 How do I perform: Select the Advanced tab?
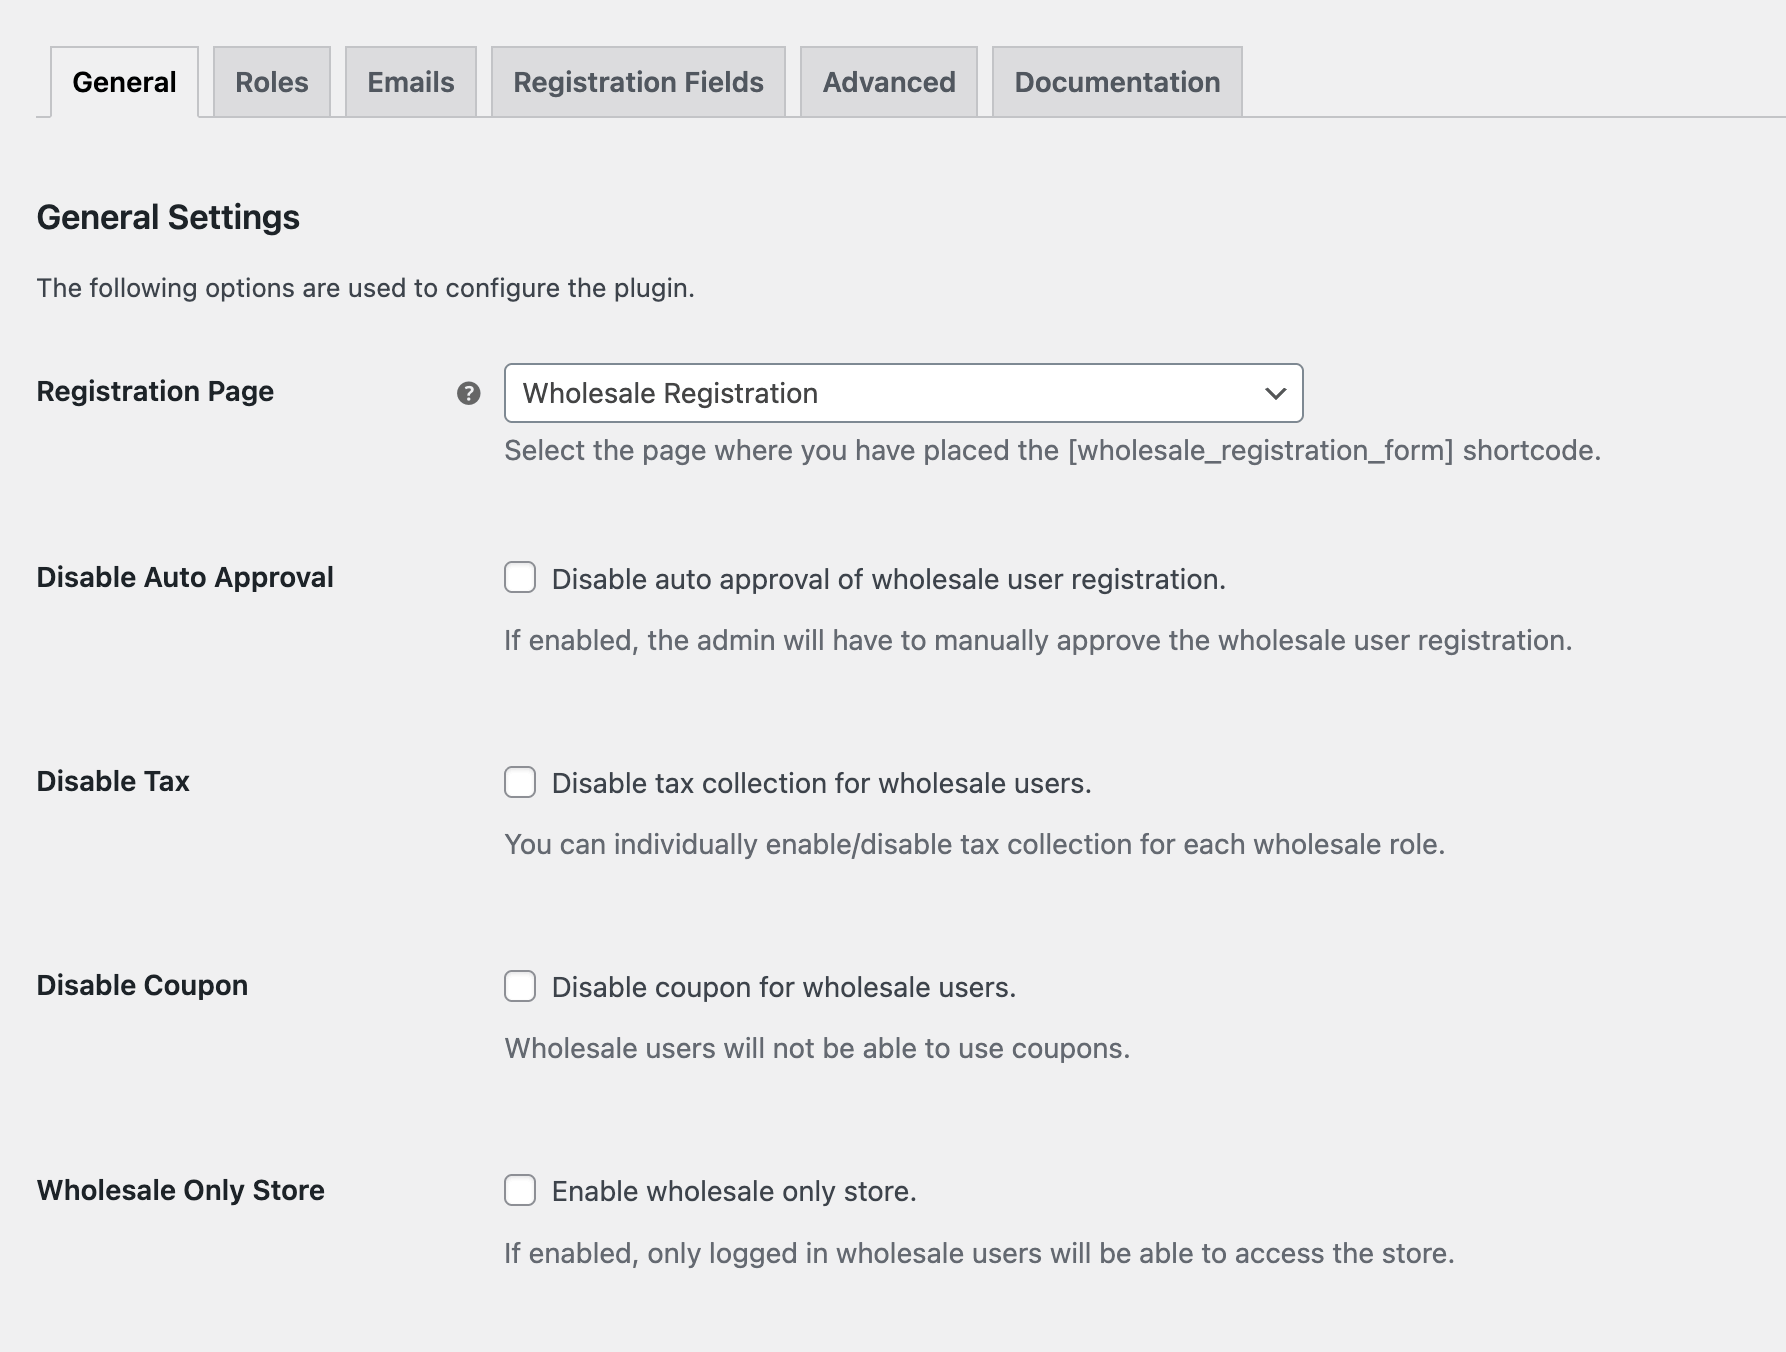(889, 82)
